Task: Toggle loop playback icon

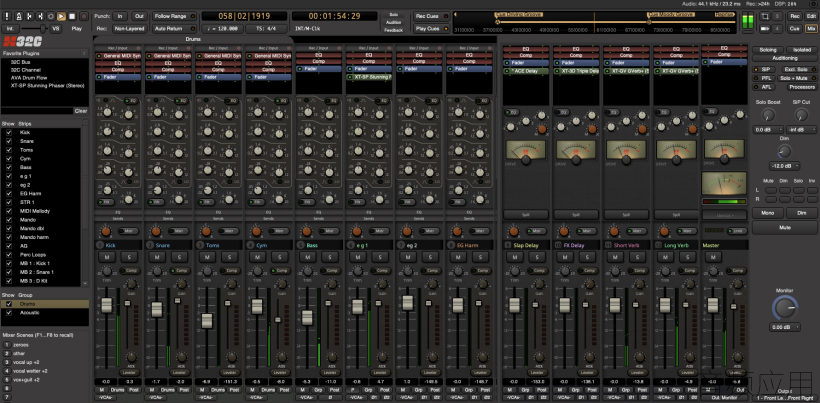Action: tap(51, 16)
